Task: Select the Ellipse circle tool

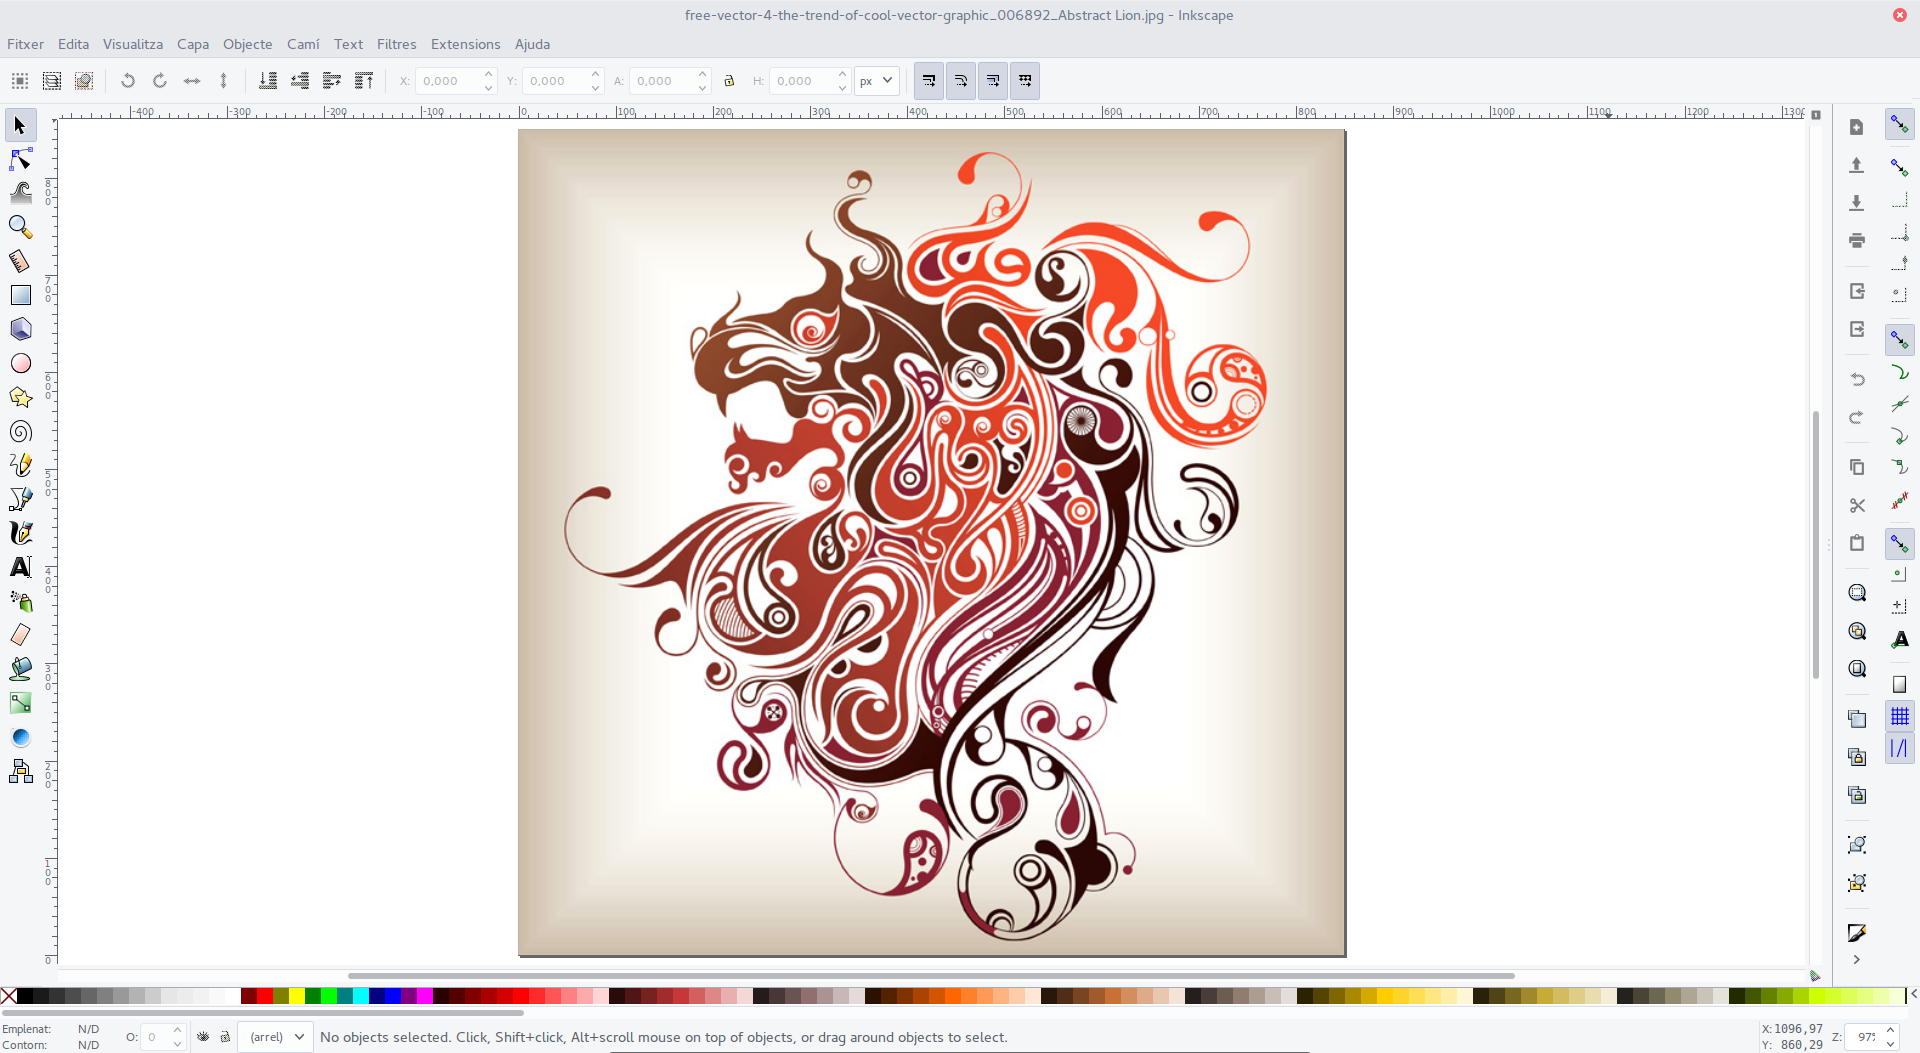Action: coord(20,363)
